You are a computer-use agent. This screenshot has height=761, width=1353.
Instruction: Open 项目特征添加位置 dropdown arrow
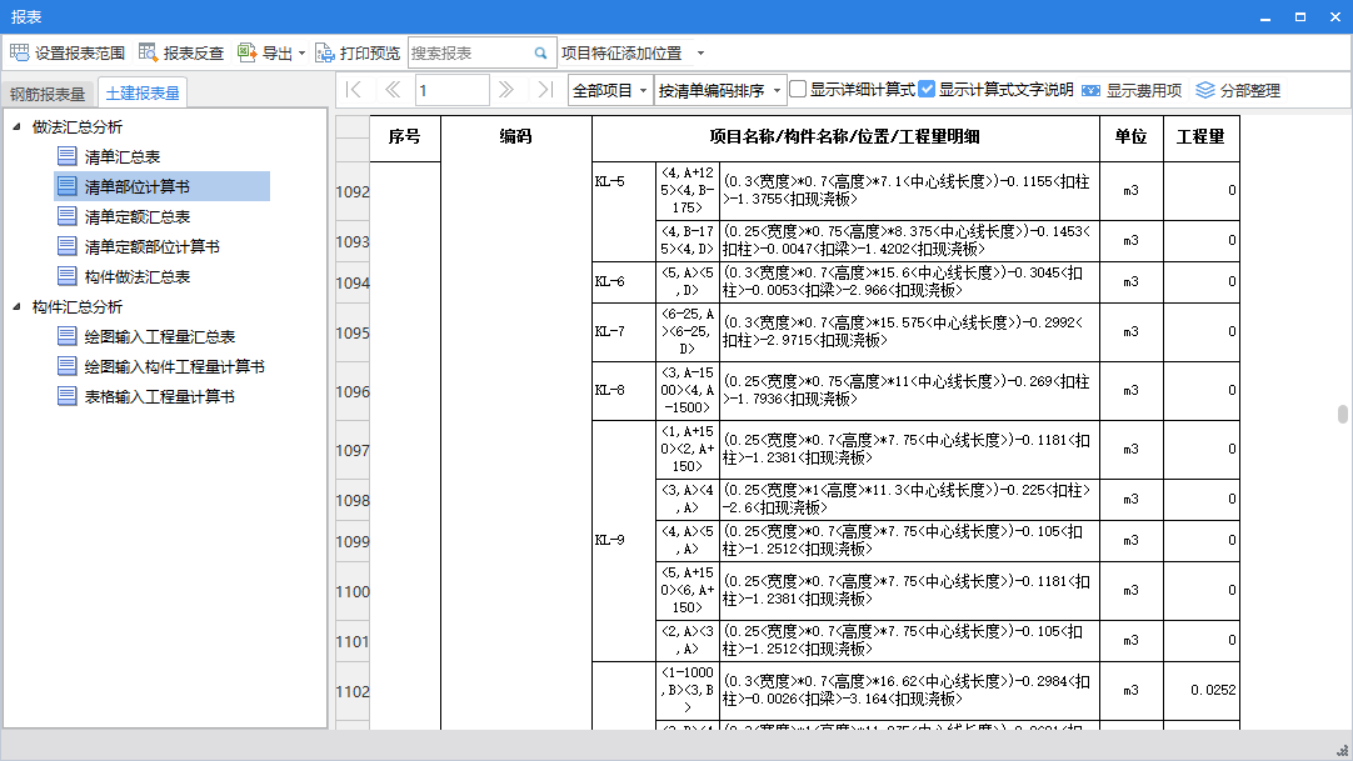(700, 54)
